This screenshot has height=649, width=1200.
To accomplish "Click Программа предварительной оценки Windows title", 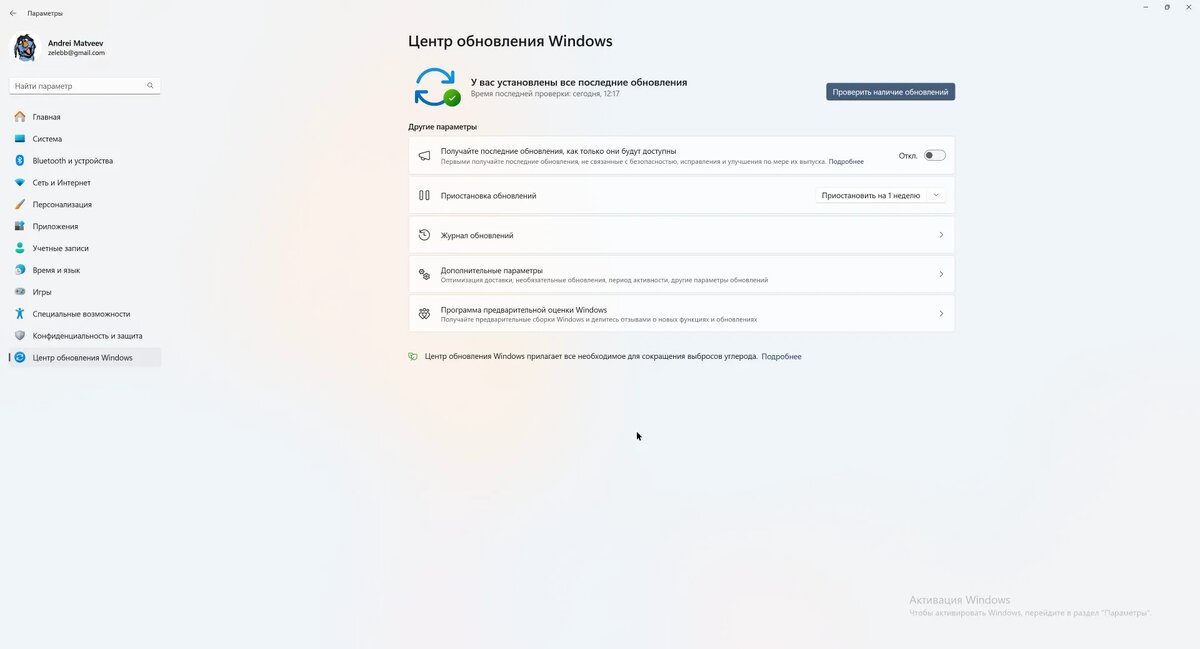I will 524,310.
